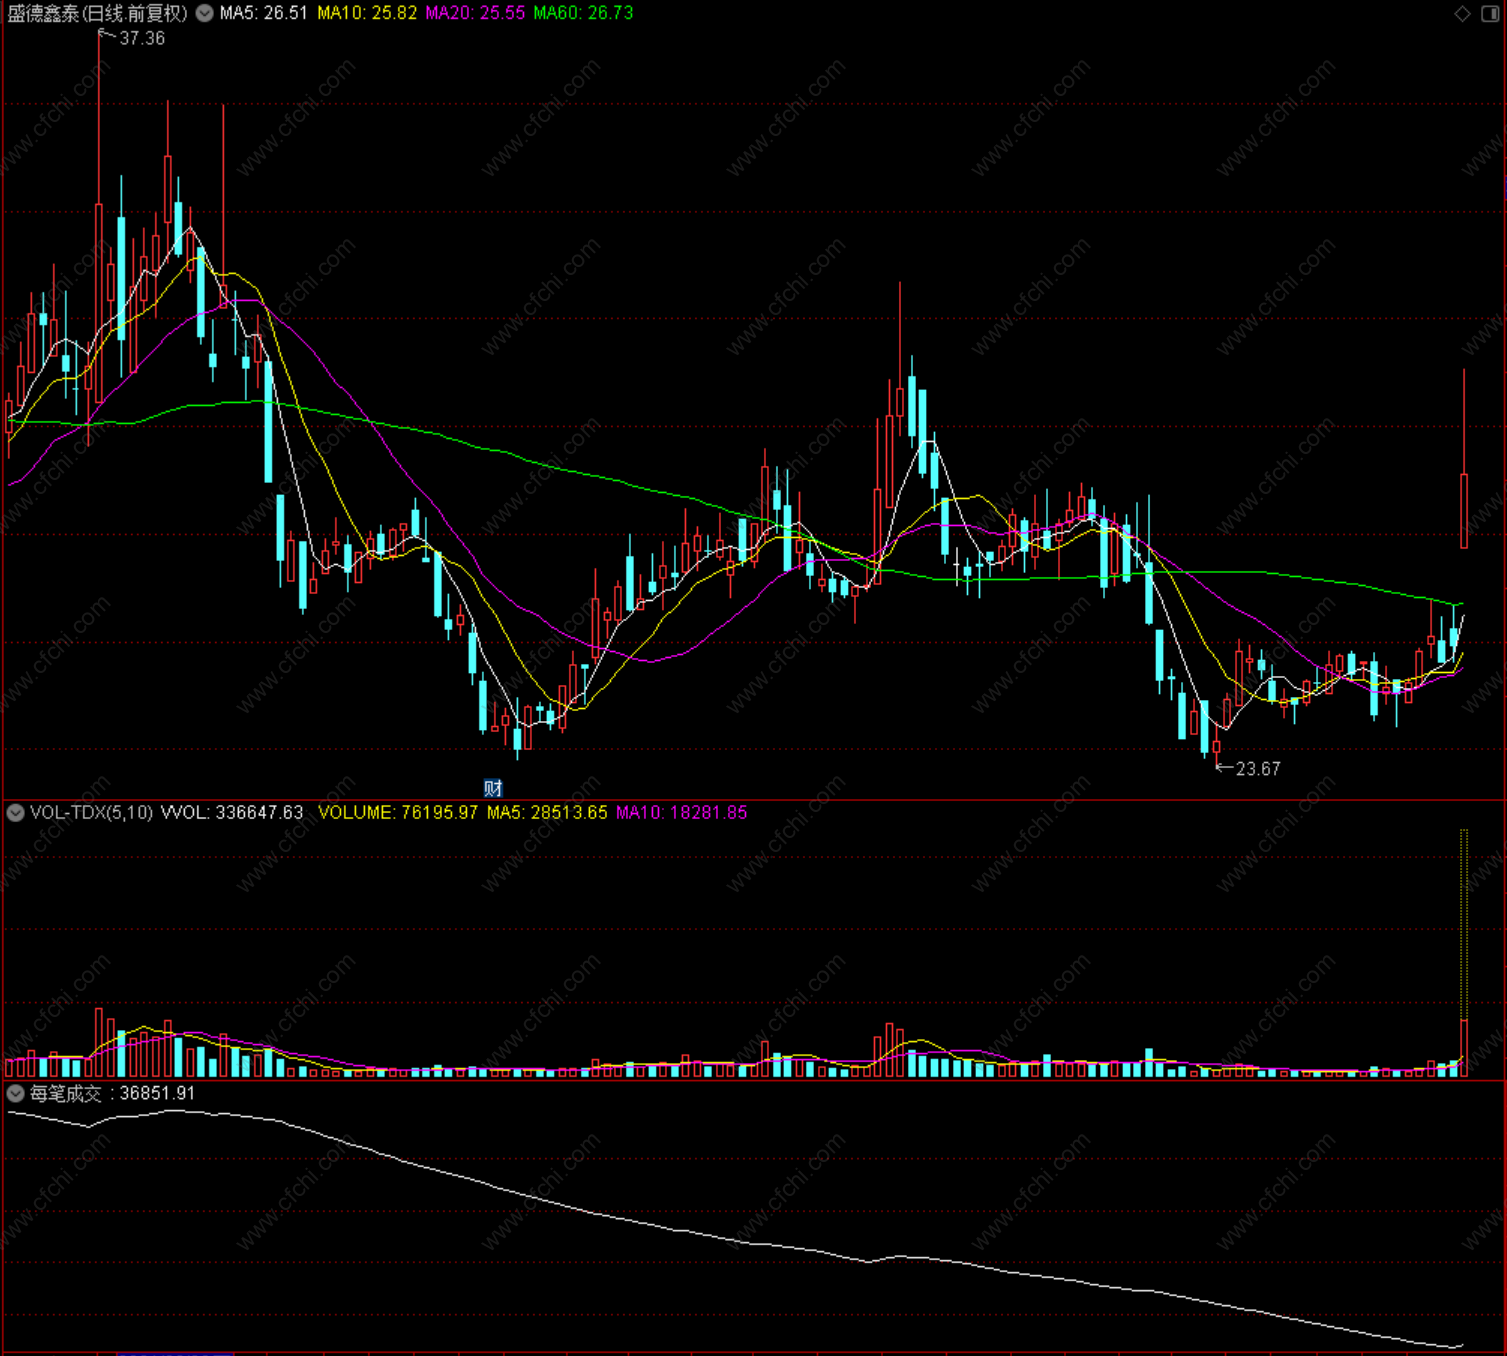Click the volume MA10: 18281.85 label
This screenshot has width=1507, height=1356.
click(x=681, y=813)
